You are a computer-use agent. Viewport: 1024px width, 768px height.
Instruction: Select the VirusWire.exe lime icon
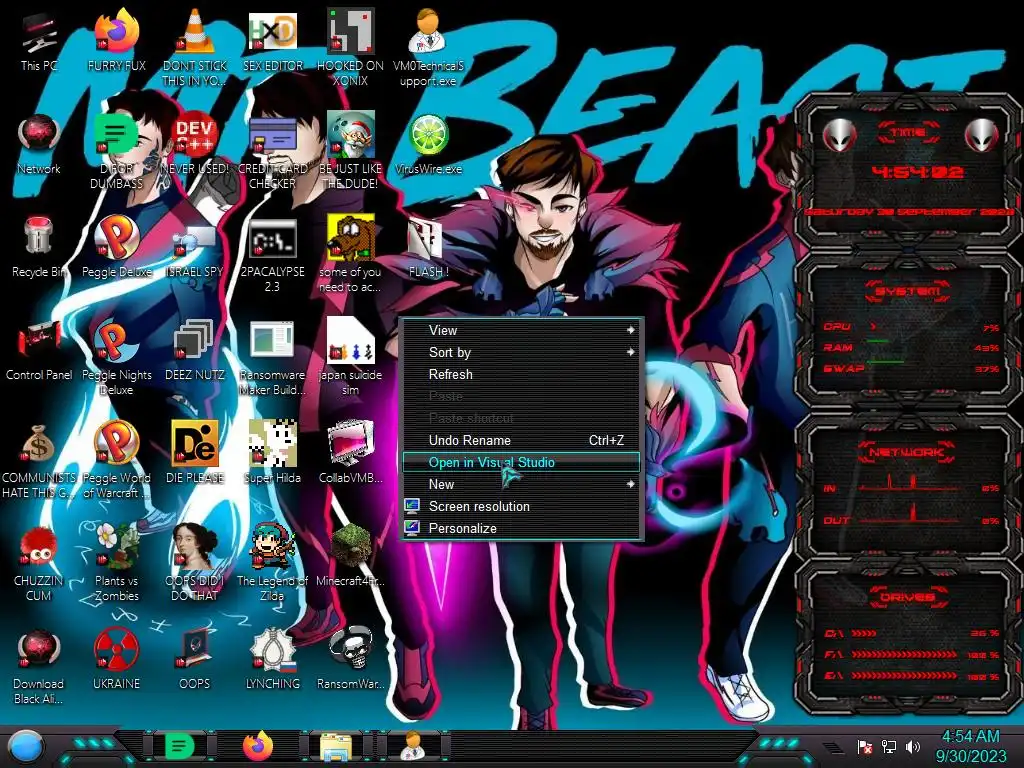tap(428, 144)
